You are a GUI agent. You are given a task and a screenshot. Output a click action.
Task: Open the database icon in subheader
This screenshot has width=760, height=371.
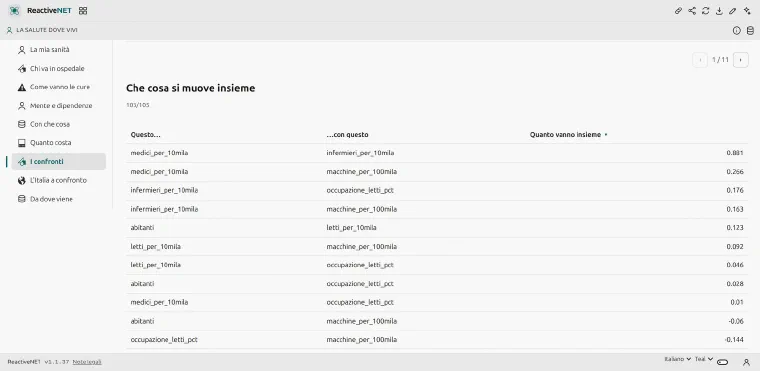[750, 31]
